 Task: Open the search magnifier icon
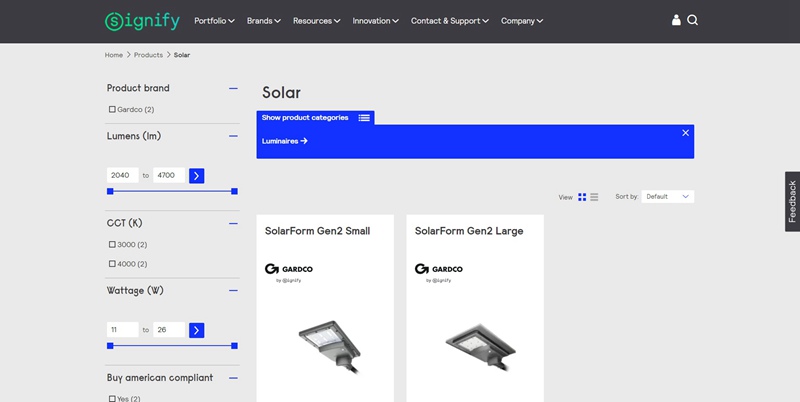point(692,20)
